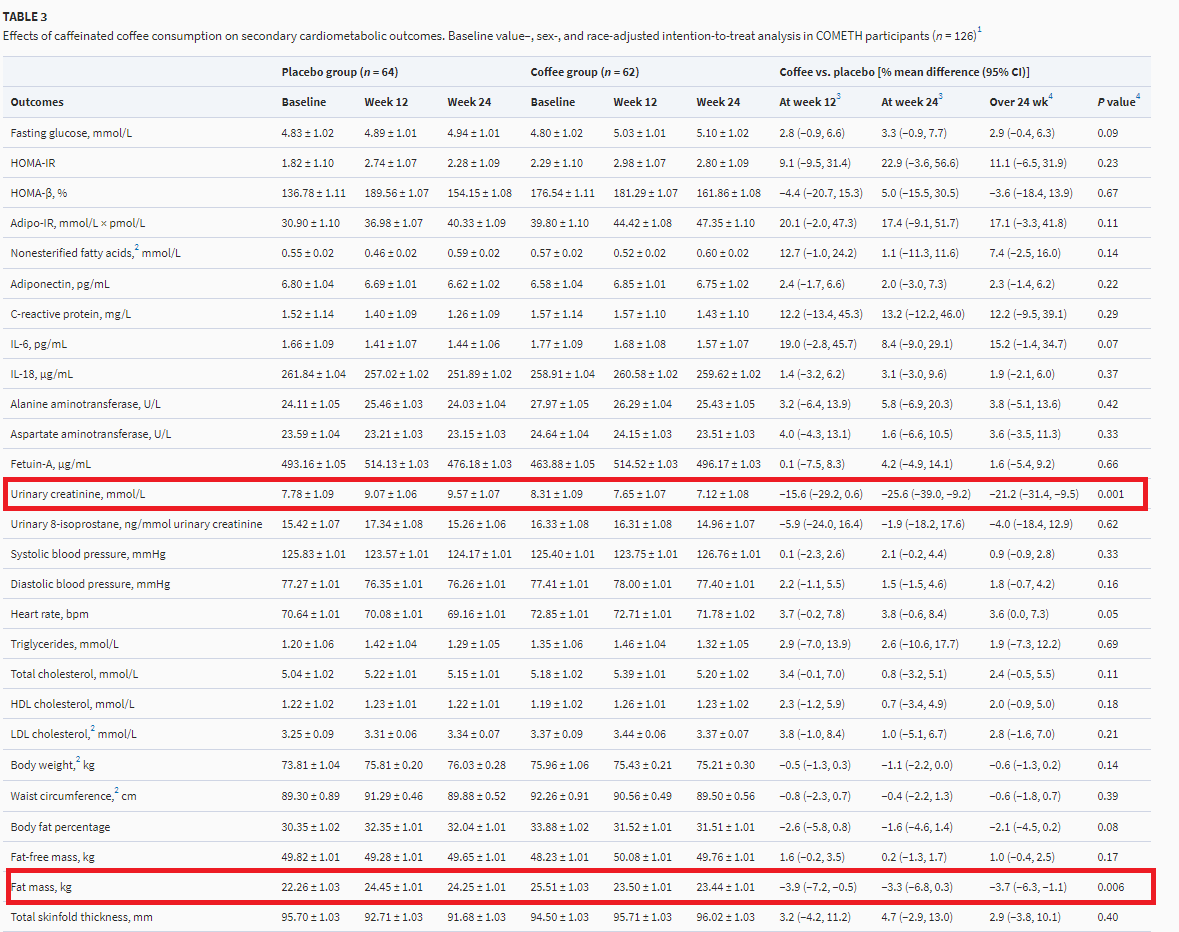Click the "At week 12" column header
Image resolution: width=1179 pixels, height=932 pixels.
click(x=810, y=101)
